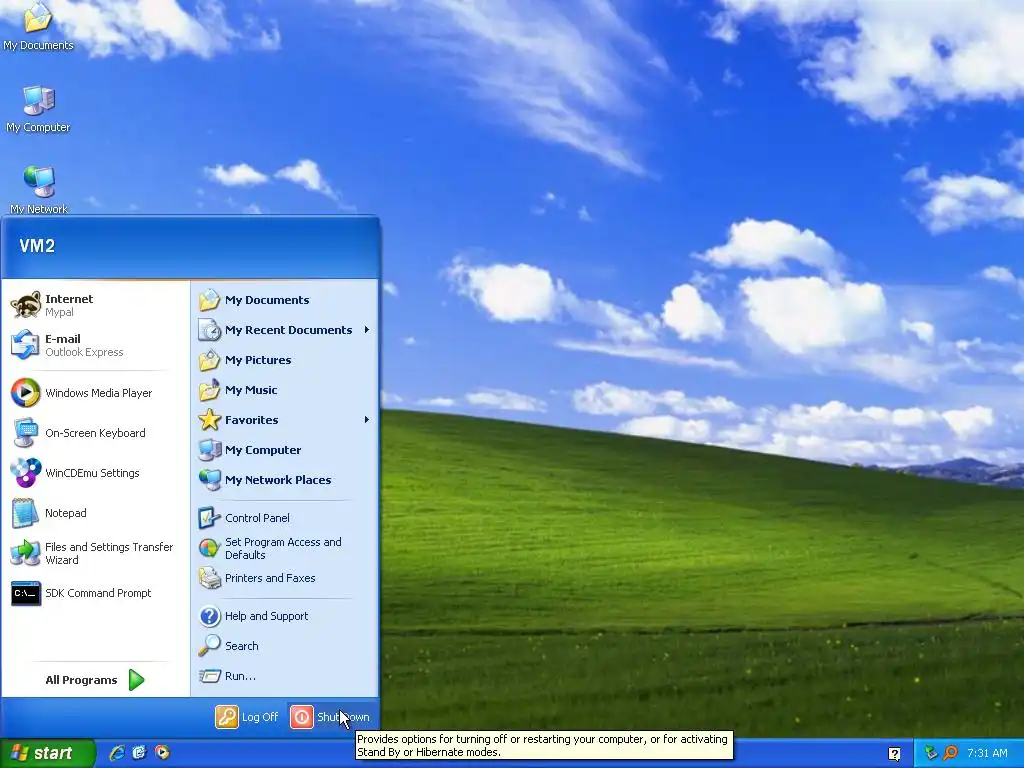Click the Safely Remove Hardware tray icon

click(x=931, y=754)
